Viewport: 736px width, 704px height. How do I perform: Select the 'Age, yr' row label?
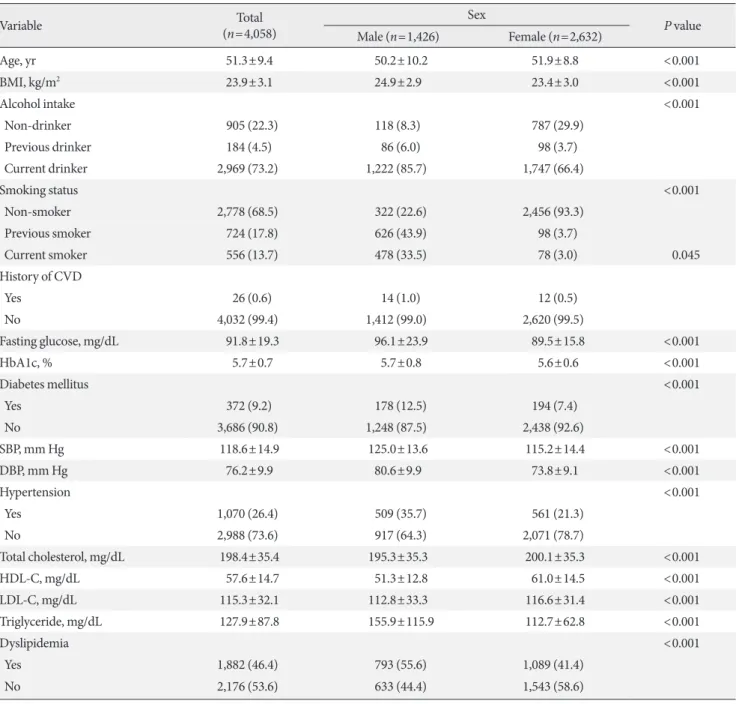coord(18,61)
